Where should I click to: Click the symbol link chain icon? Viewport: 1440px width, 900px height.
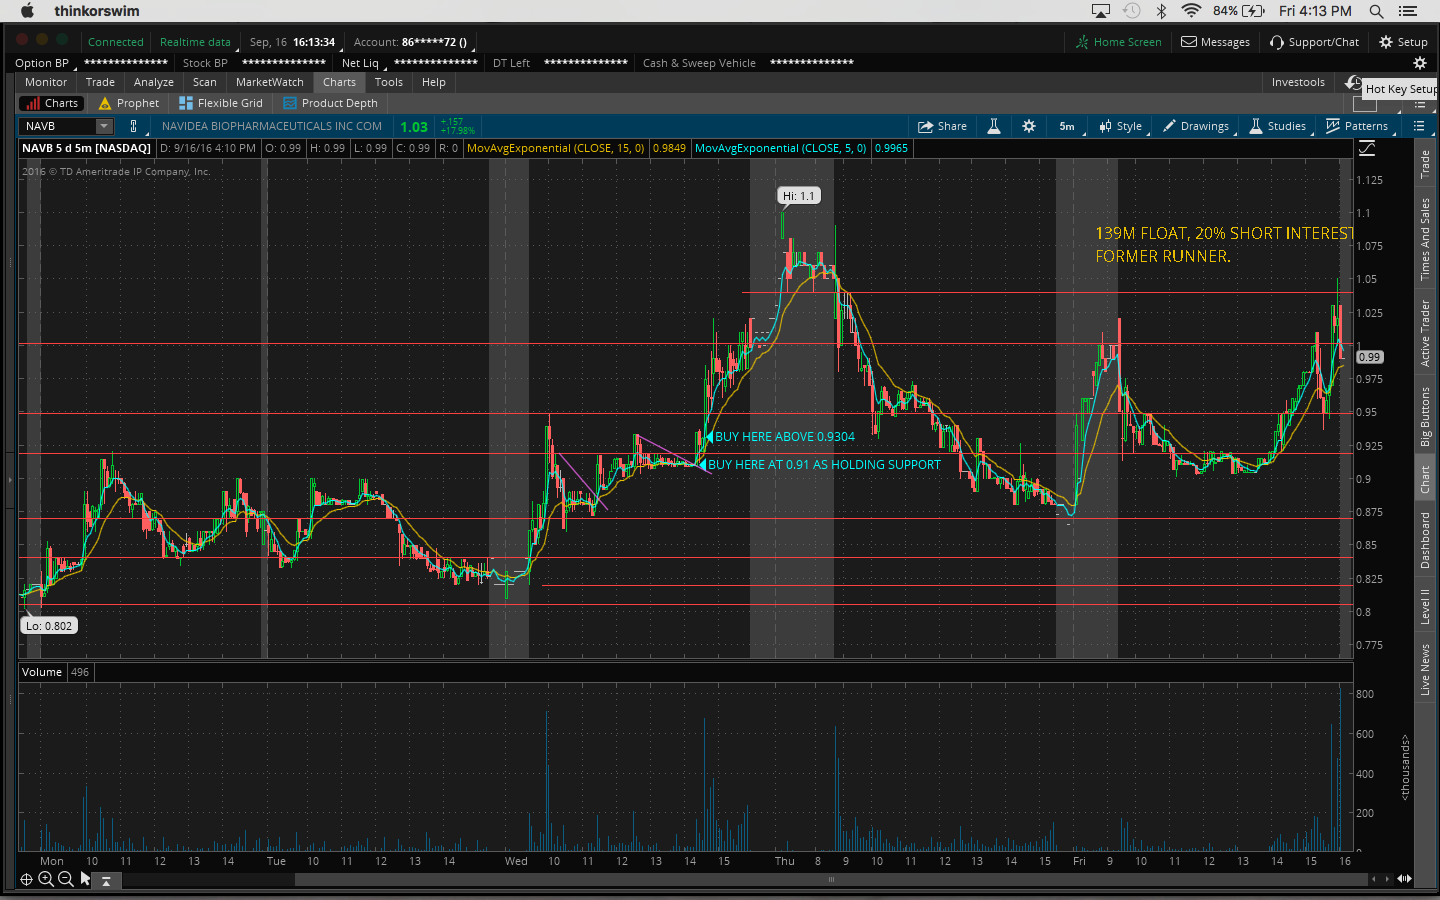coord(133,126)
